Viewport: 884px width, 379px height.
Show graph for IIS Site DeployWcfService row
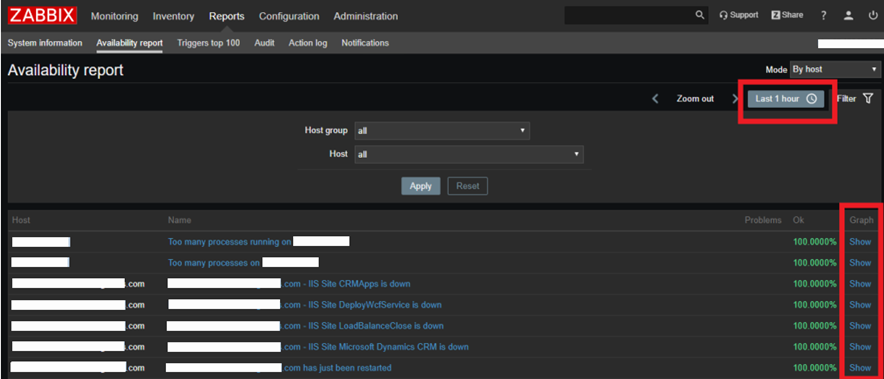[860, 305]
